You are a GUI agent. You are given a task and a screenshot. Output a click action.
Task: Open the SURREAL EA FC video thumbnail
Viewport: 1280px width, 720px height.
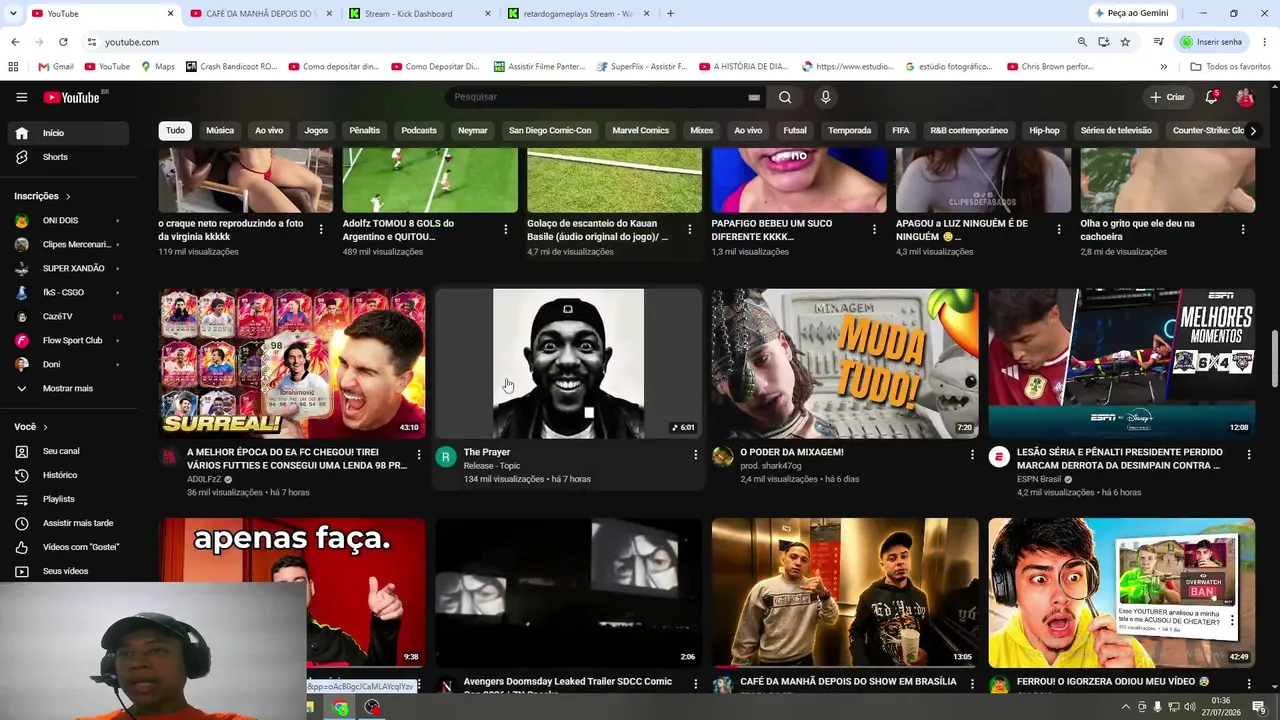[x=292, y=364]
